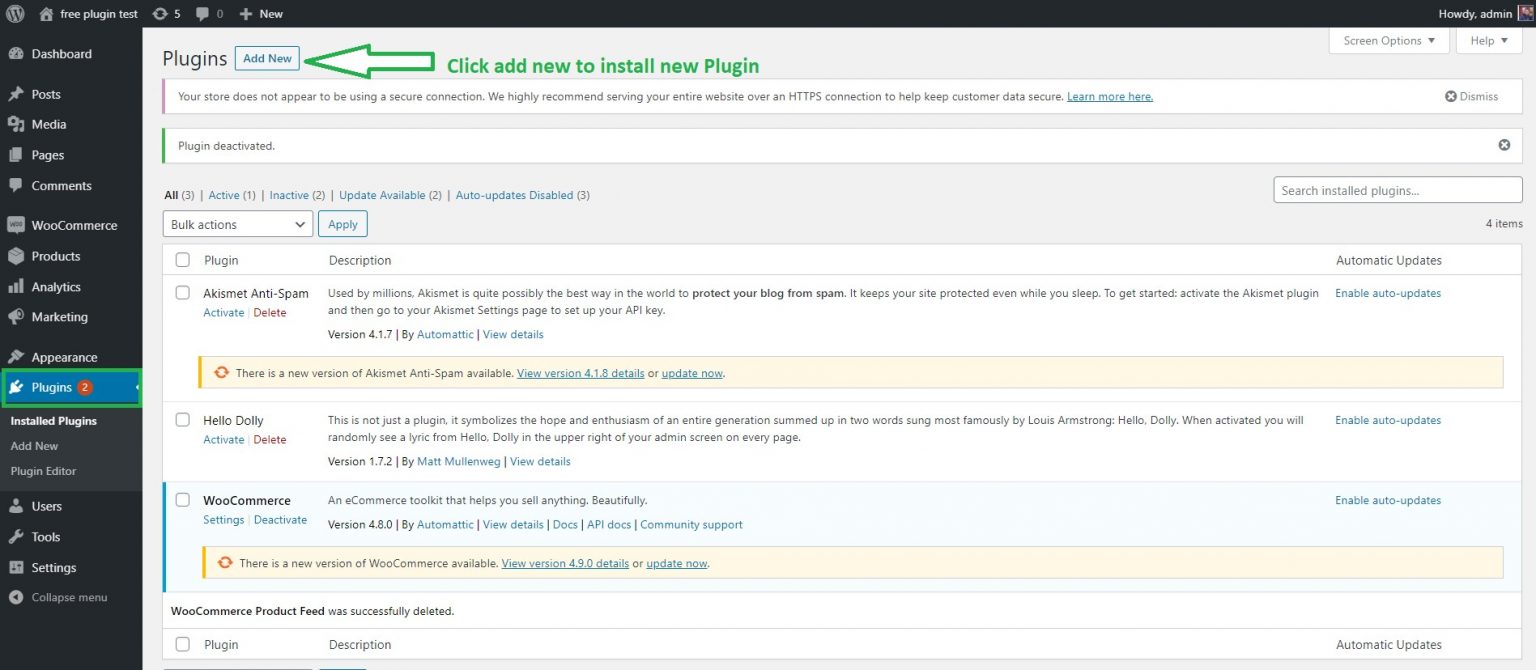
Task: Click the updates icon showing 5 updates
Action: tap(167, 13)
